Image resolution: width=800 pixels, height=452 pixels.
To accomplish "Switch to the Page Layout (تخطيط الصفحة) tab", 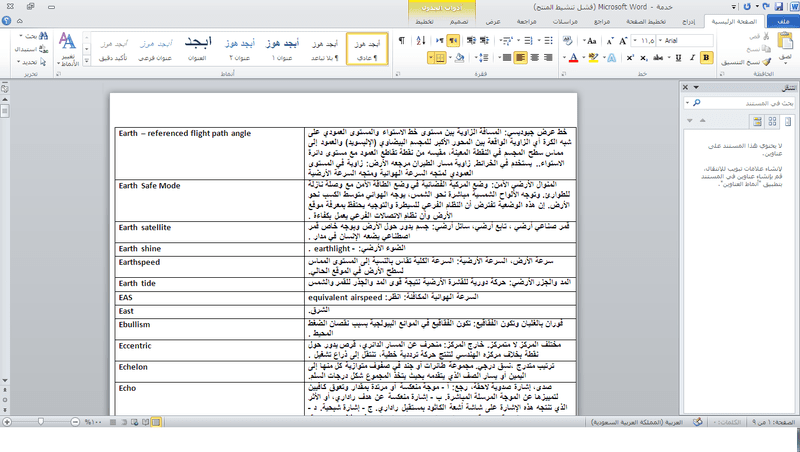I will 646,21.
